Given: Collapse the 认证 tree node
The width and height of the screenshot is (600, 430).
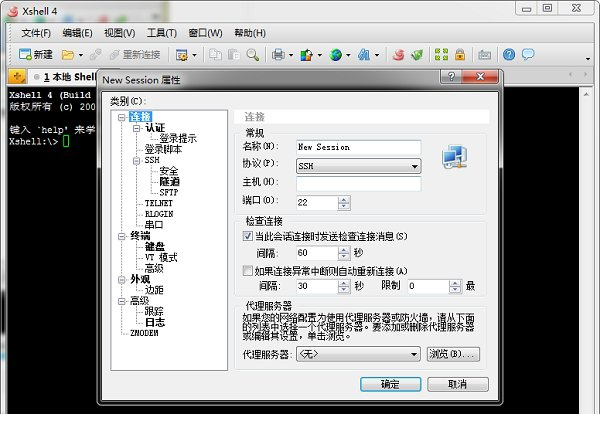Looking at the screenshot, I should tap(136, 128).
